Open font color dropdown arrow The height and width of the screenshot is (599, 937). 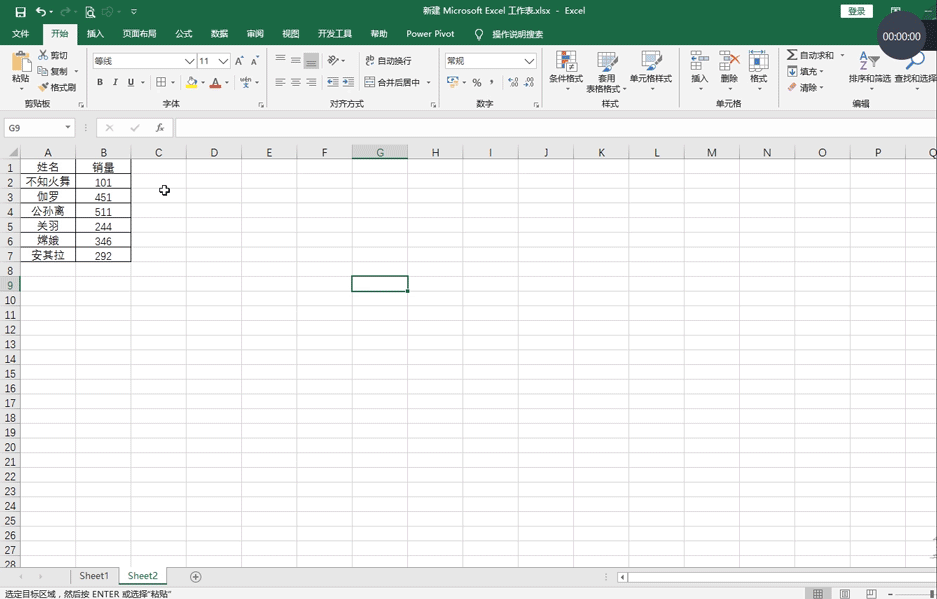[226, 82]
